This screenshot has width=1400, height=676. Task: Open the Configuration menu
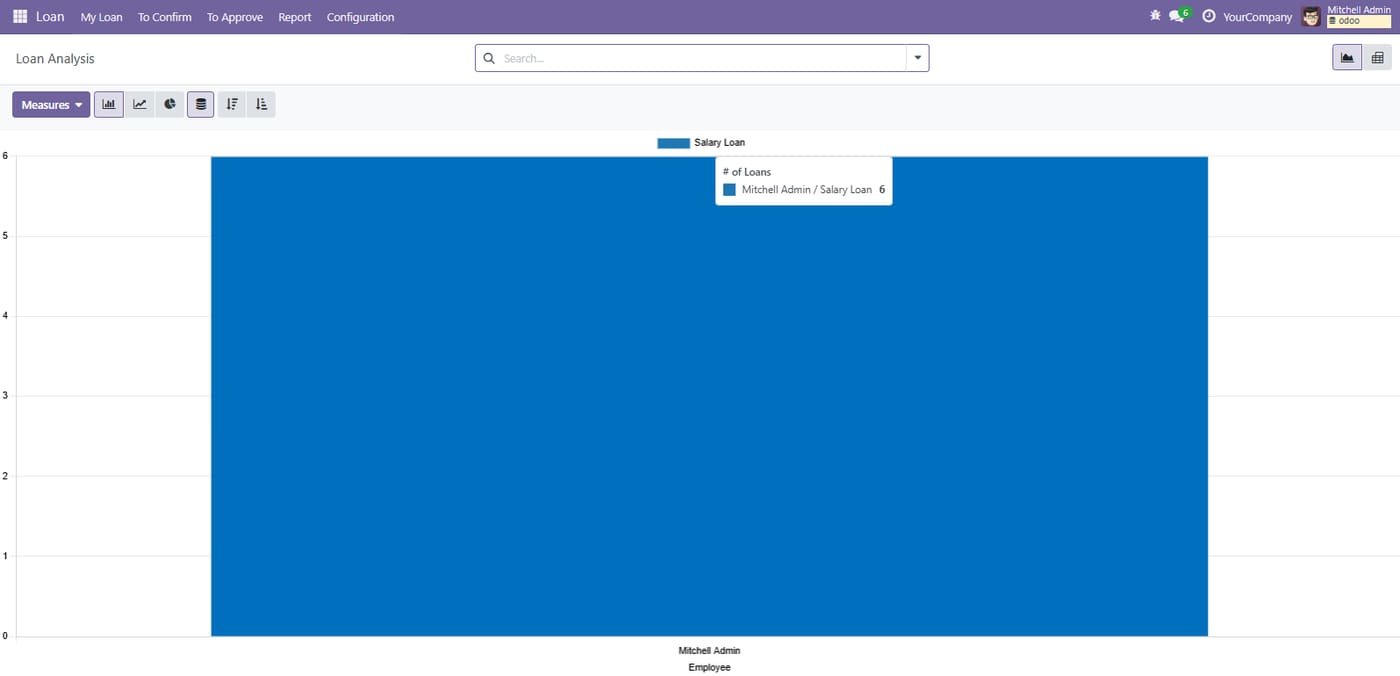361,17
